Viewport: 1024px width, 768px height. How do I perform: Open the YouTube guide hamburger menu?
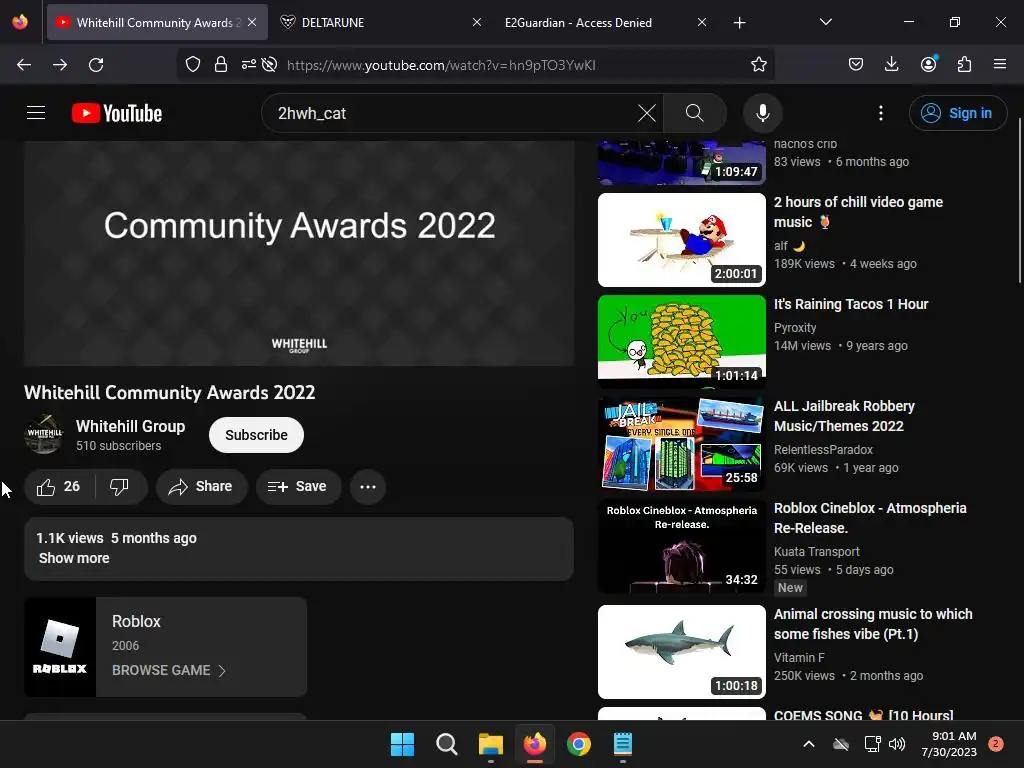[x=36, y=113]
